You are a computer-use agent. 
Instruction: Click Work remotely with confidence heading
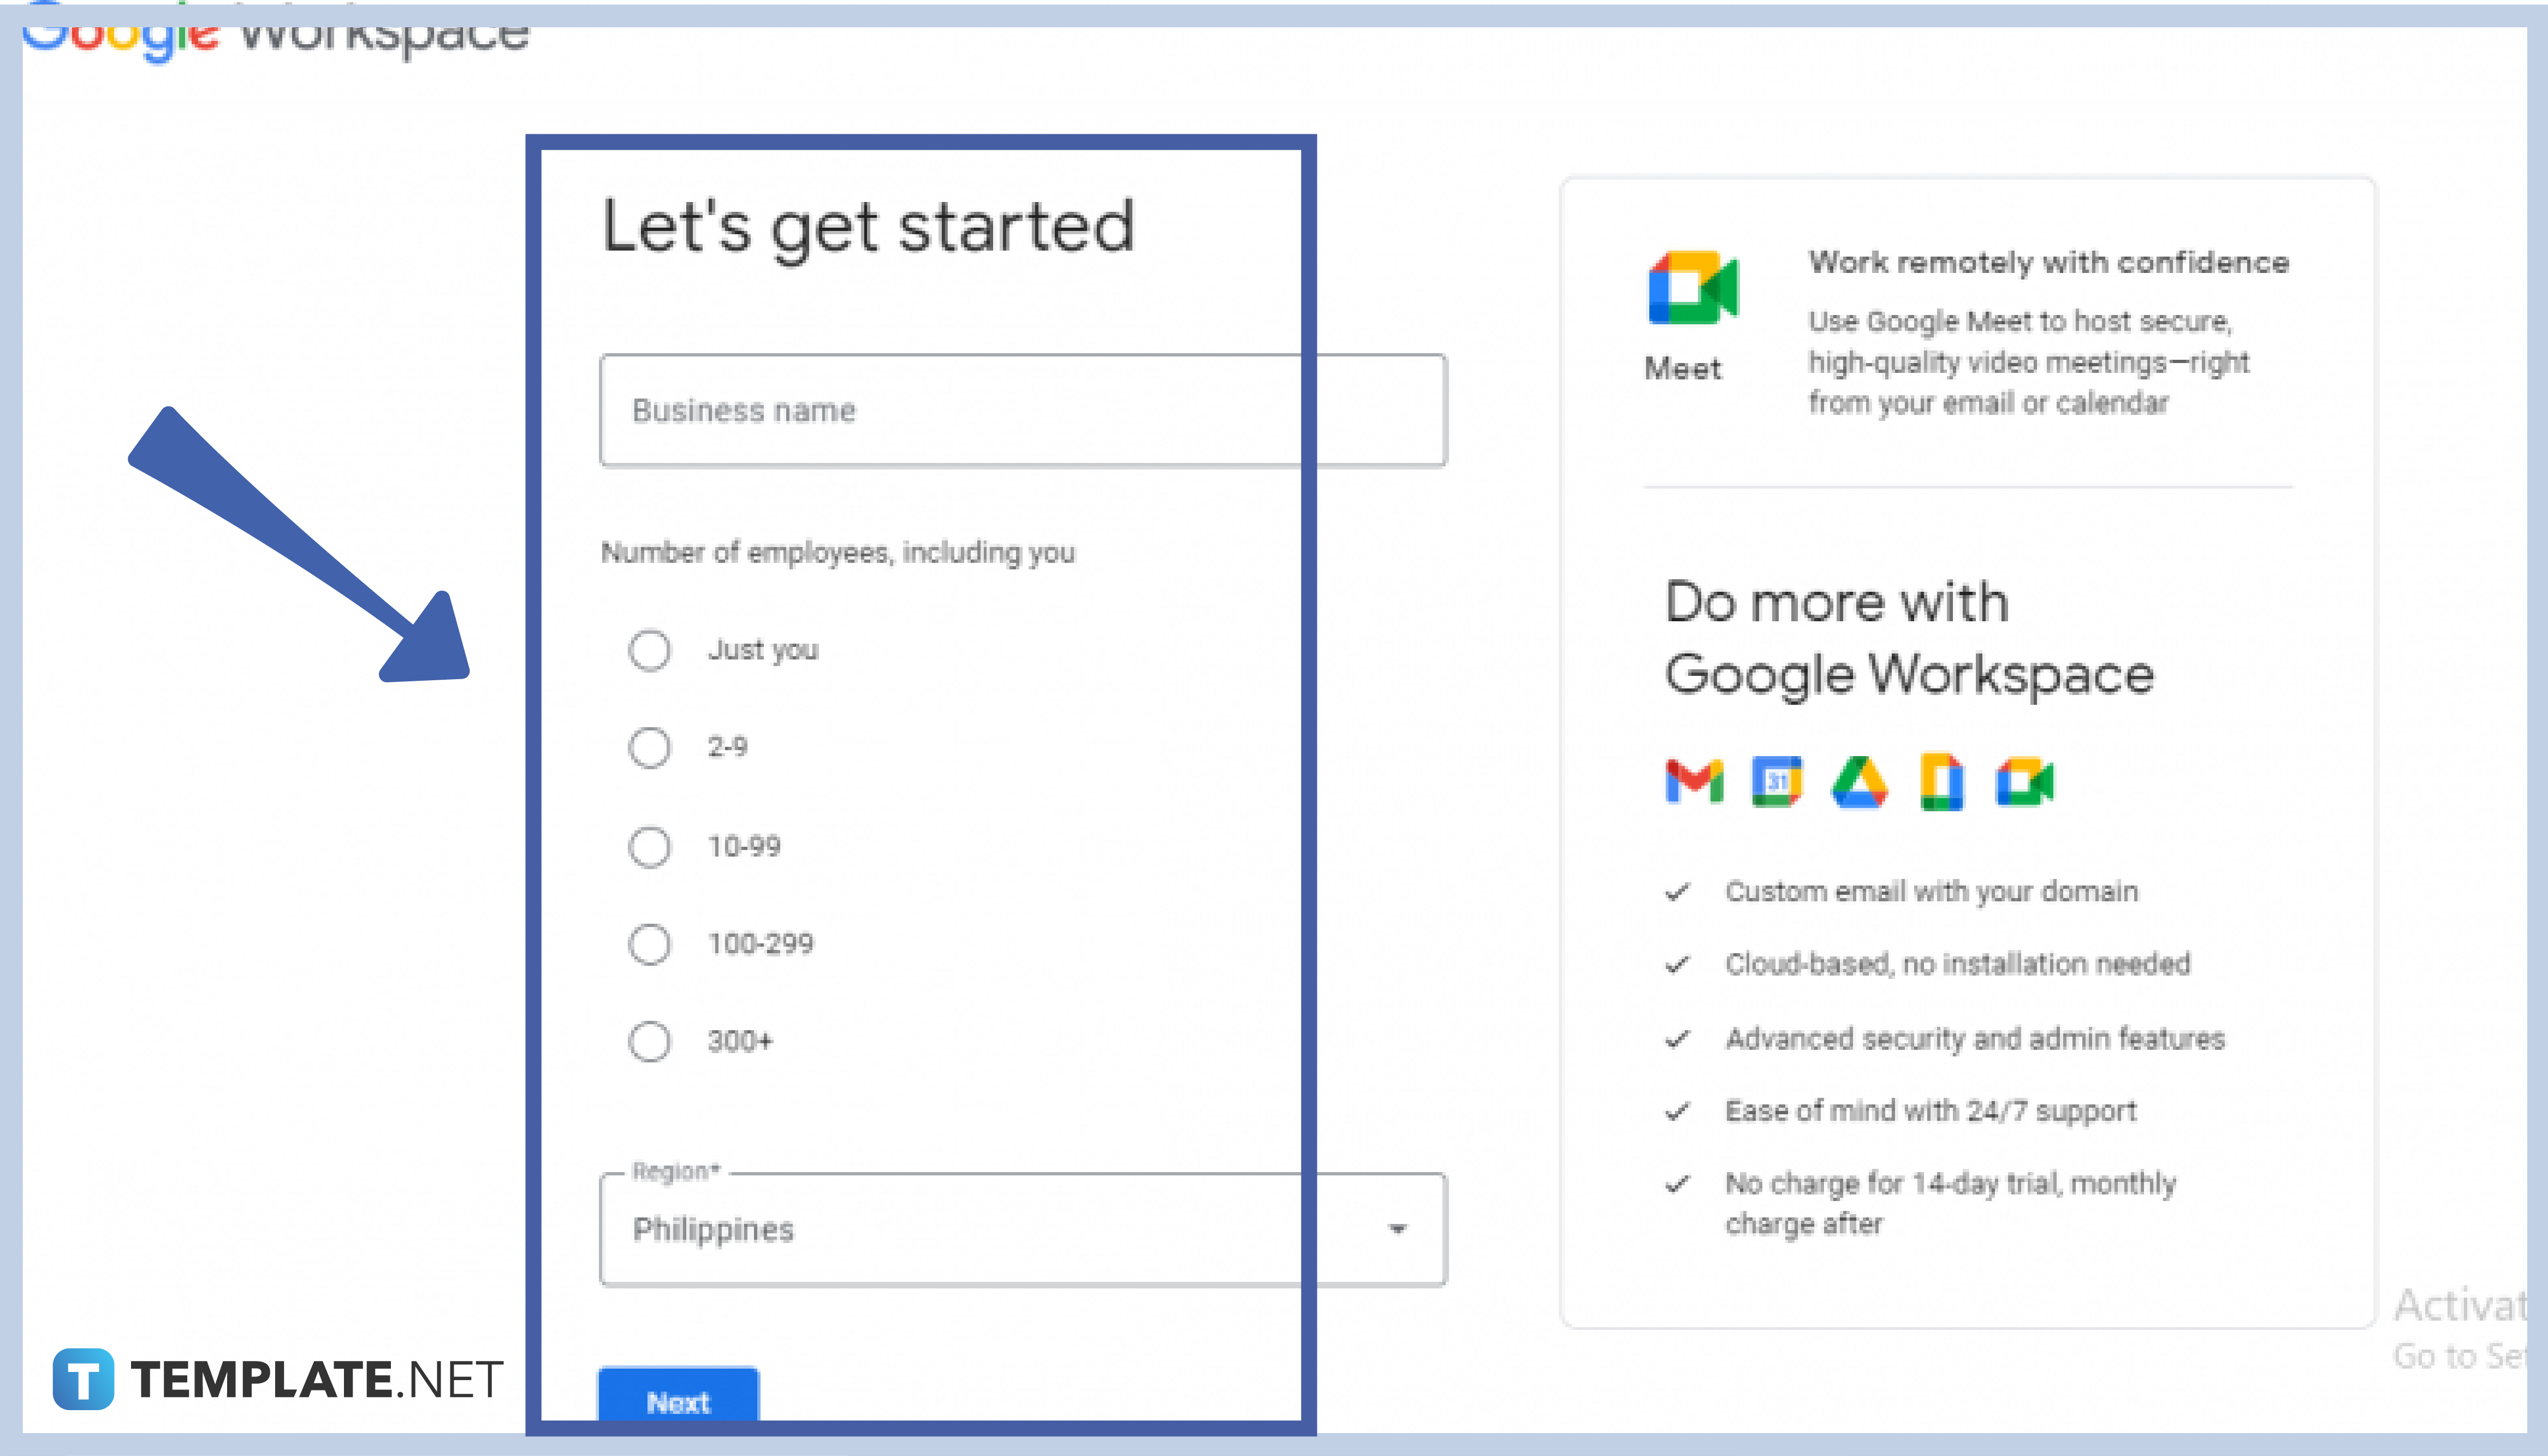(2048, 262)
